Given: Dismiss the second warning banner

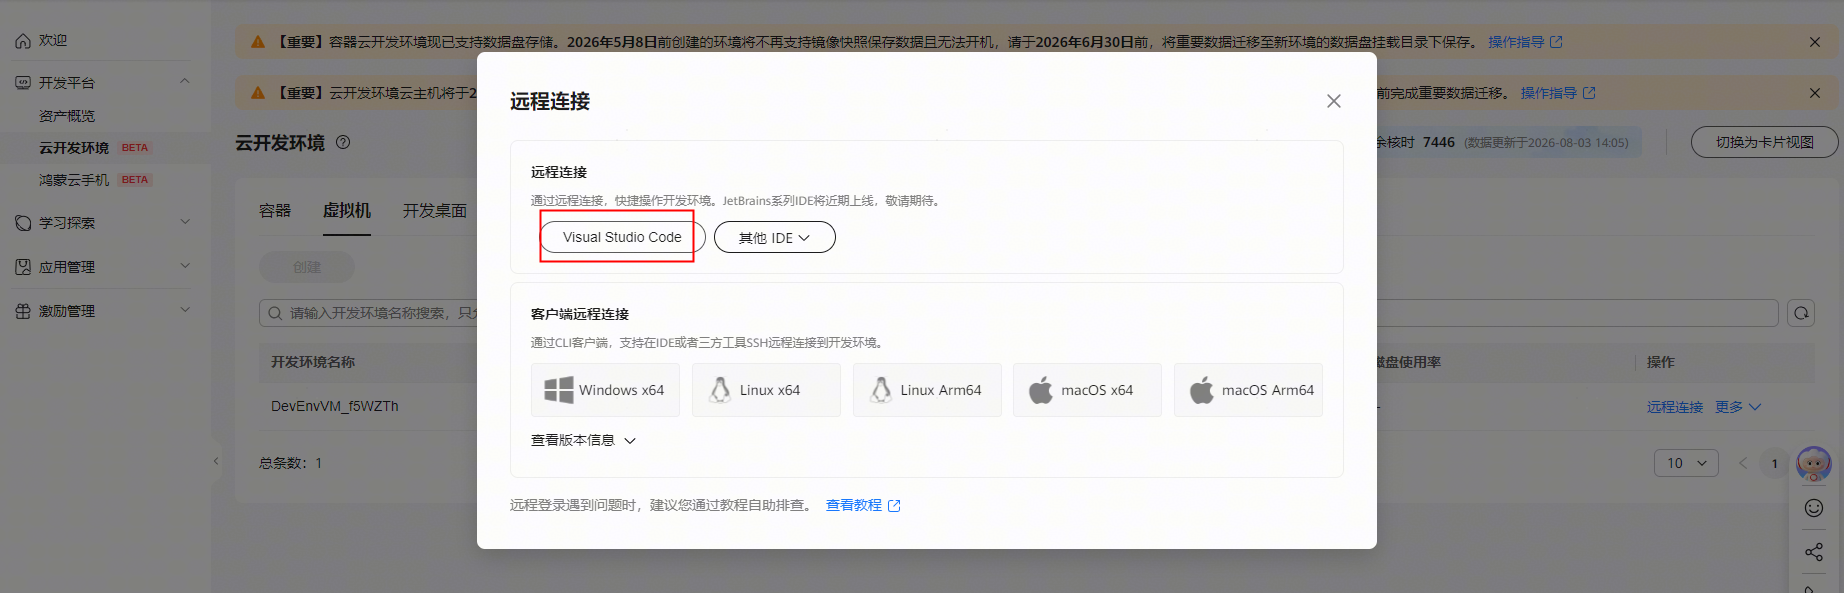Looking at the screenshot, I should pyautogui.click(x=1815, y=93).
